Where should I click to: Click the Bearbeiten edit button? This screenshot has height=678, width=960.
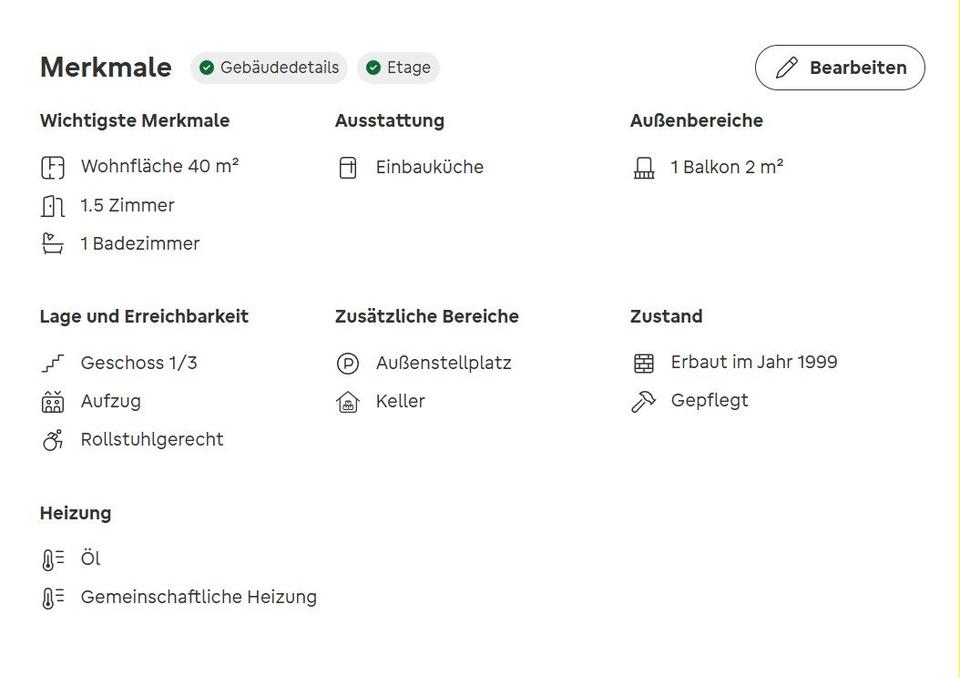[x=840, y=67]
